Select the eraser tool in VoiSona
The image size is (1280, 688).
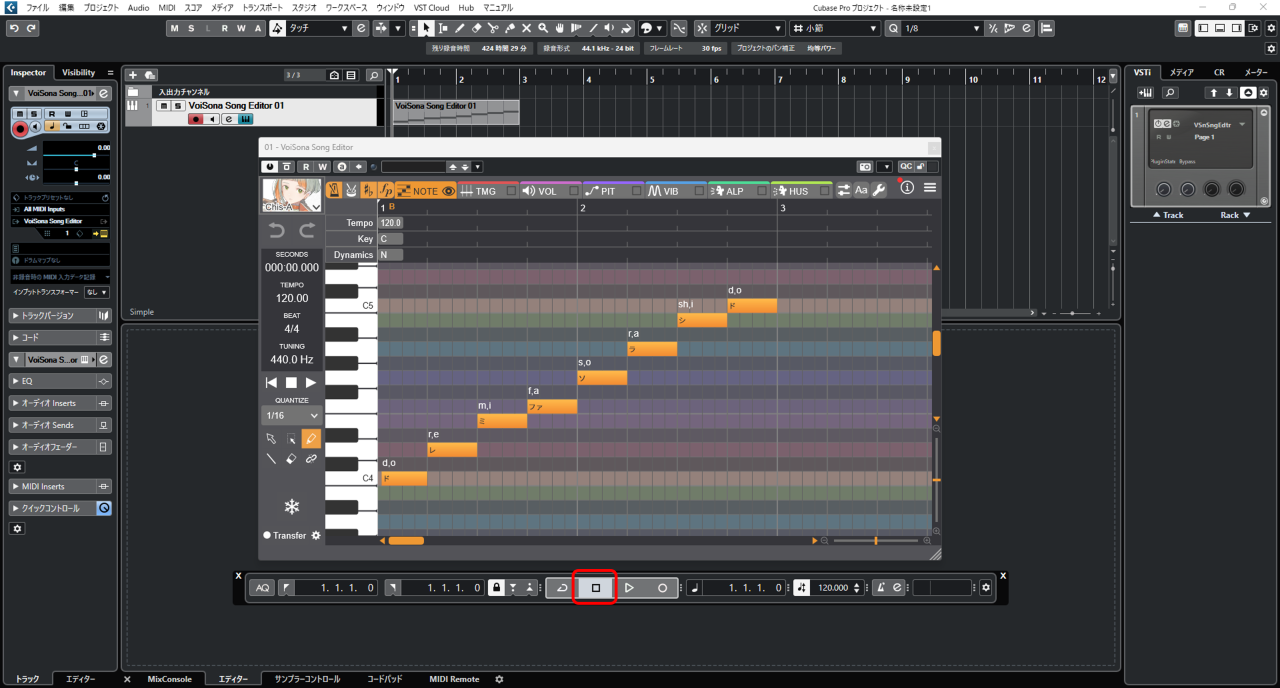tap(291, 459)
